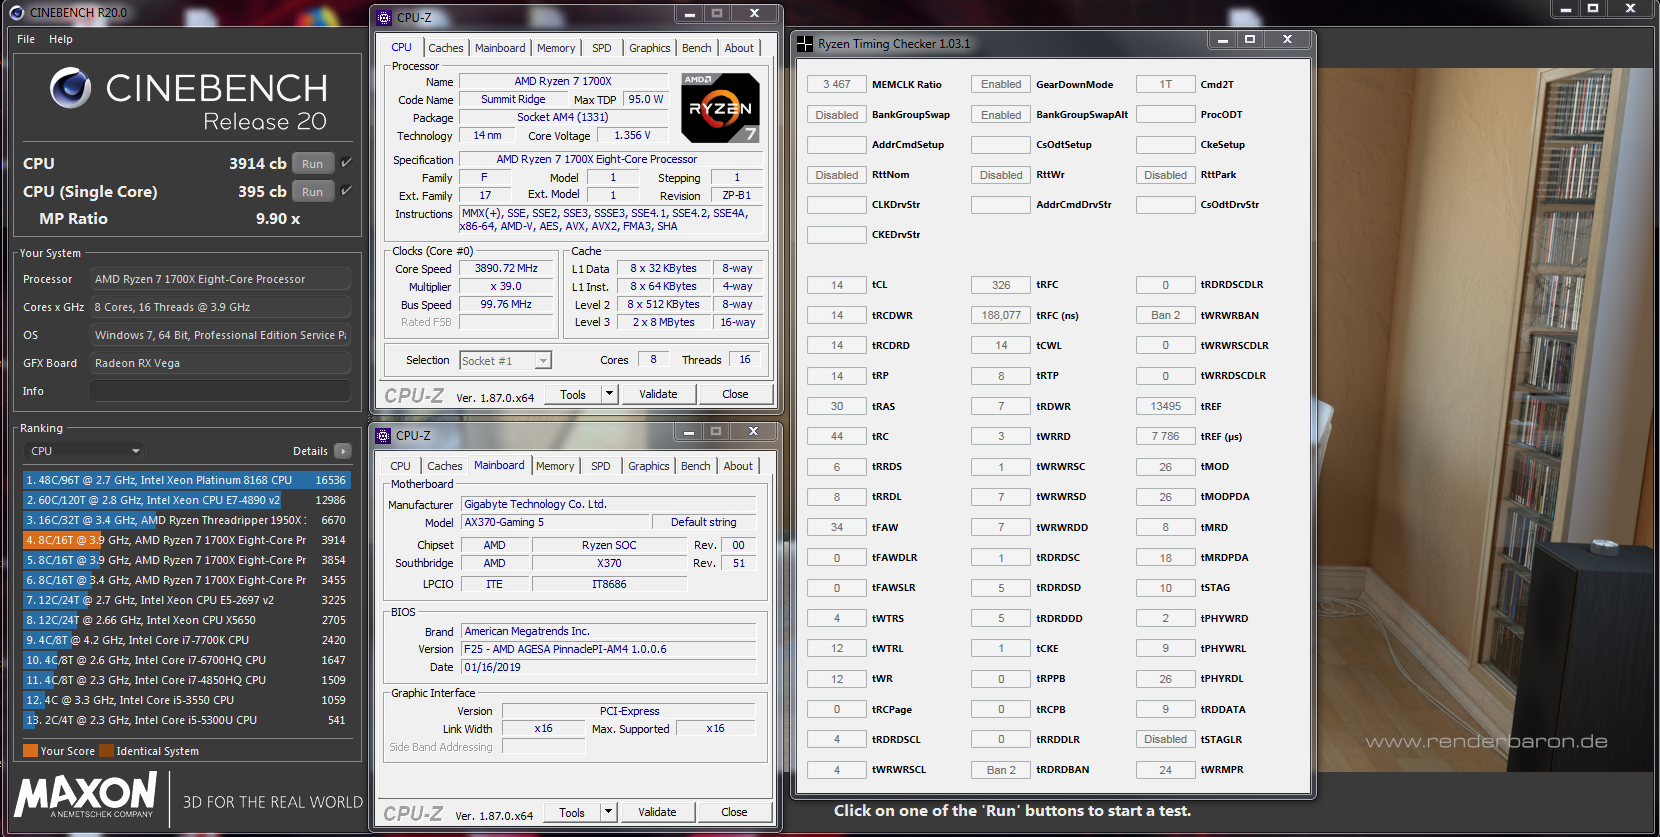Select ranking row Ryzen Threadripper 1950X

[x=187, y=520]
